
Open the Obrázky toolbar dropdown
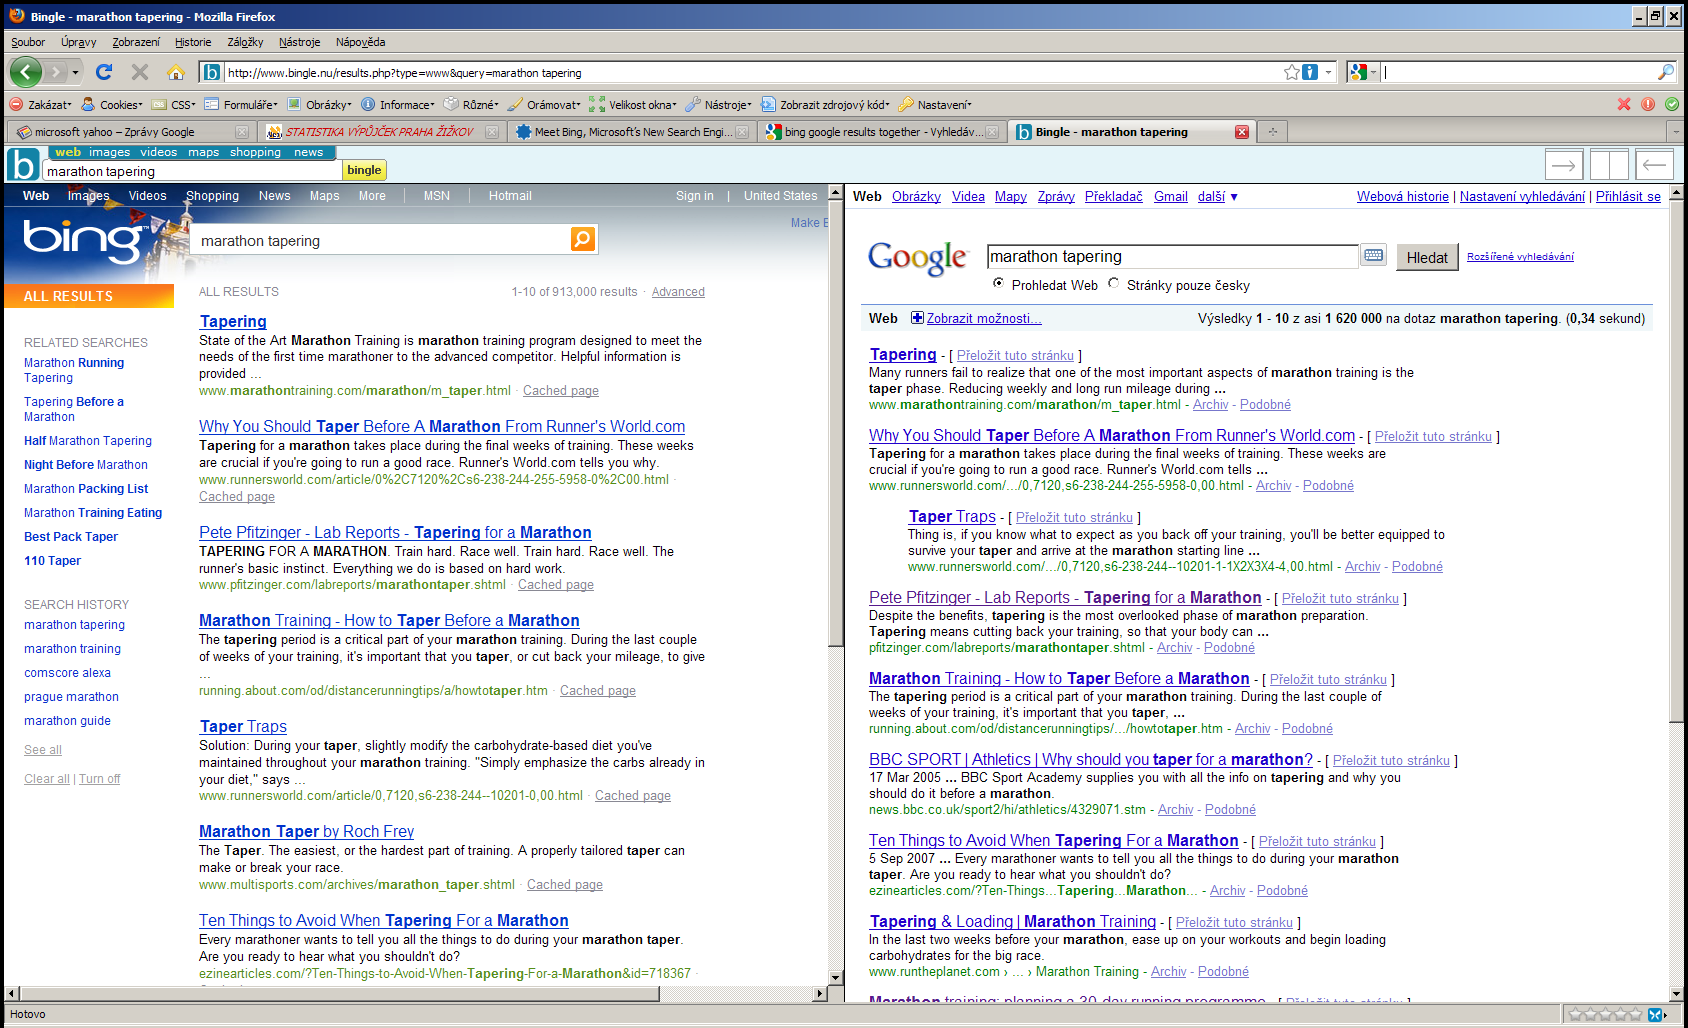[x=319, y=104]
